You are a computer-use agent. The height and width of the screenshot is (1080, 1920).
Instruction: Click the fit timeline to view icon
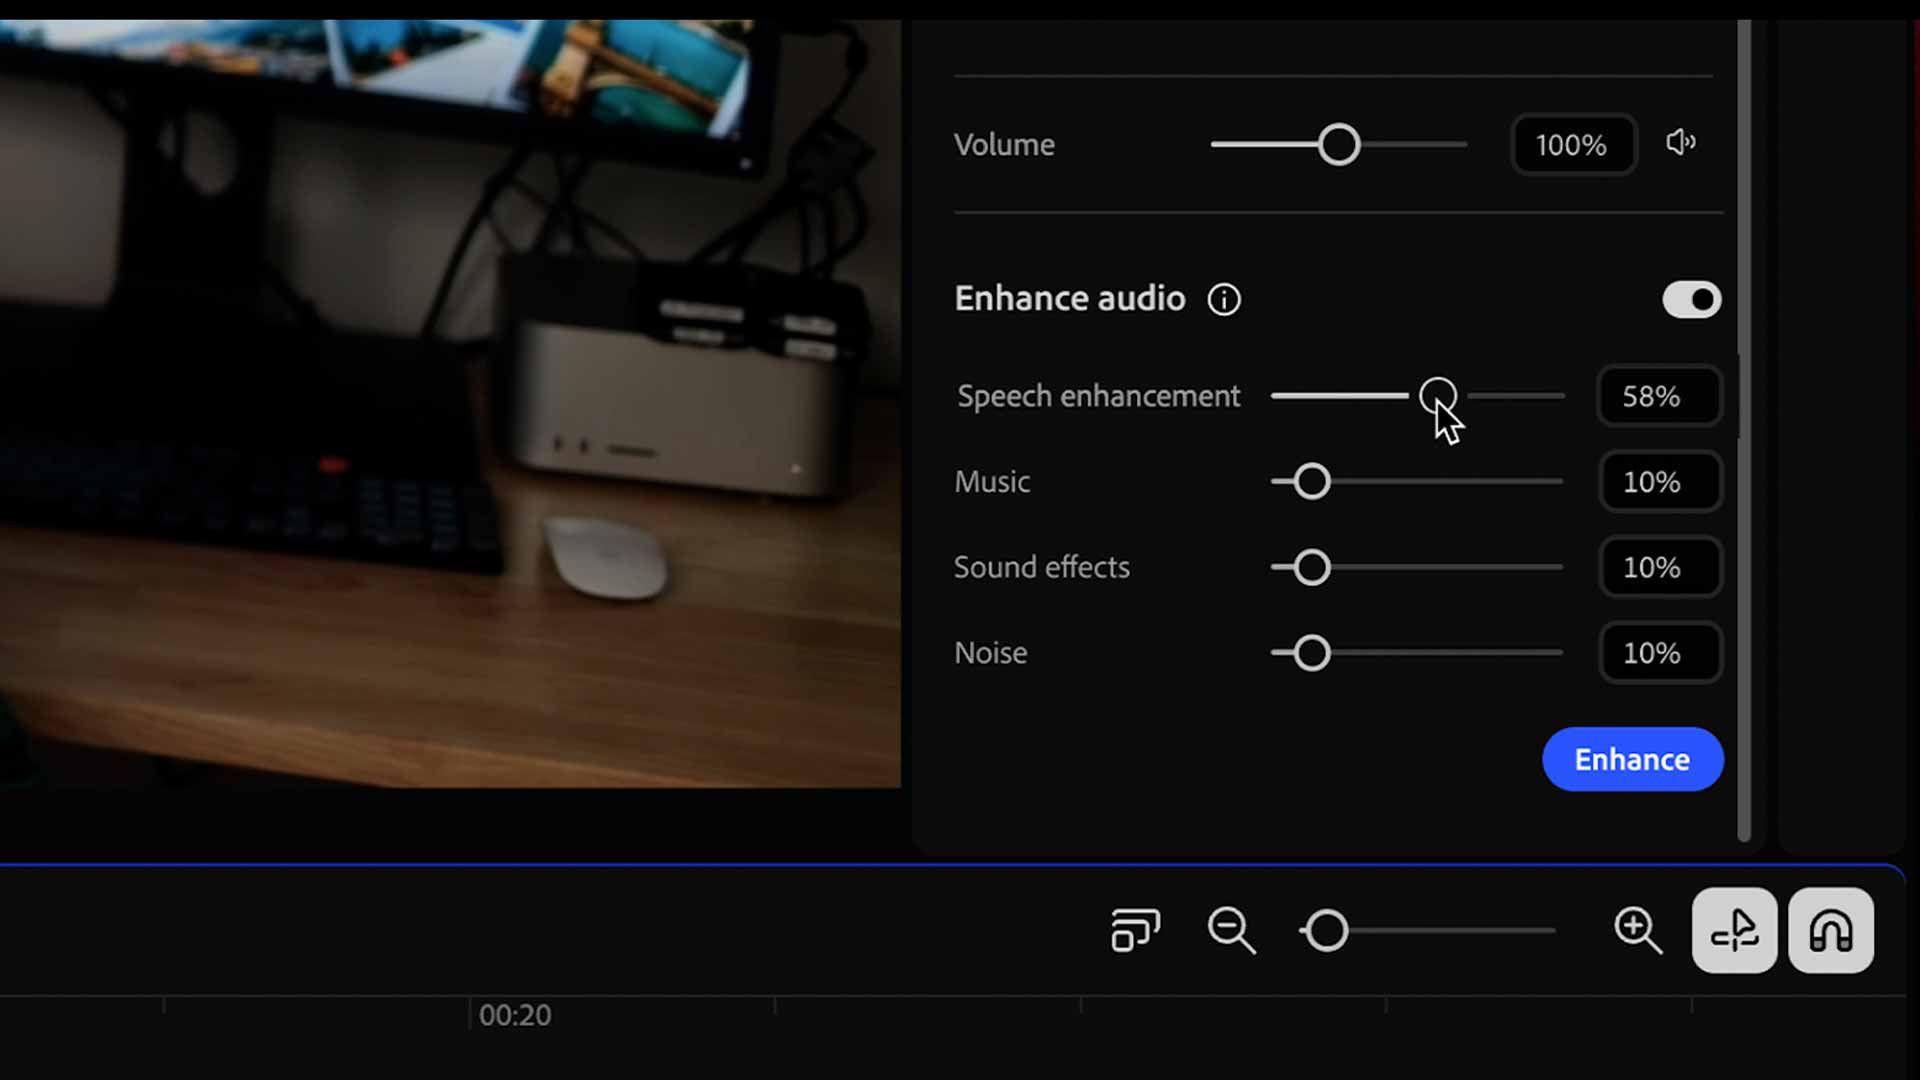(1135, 930)
